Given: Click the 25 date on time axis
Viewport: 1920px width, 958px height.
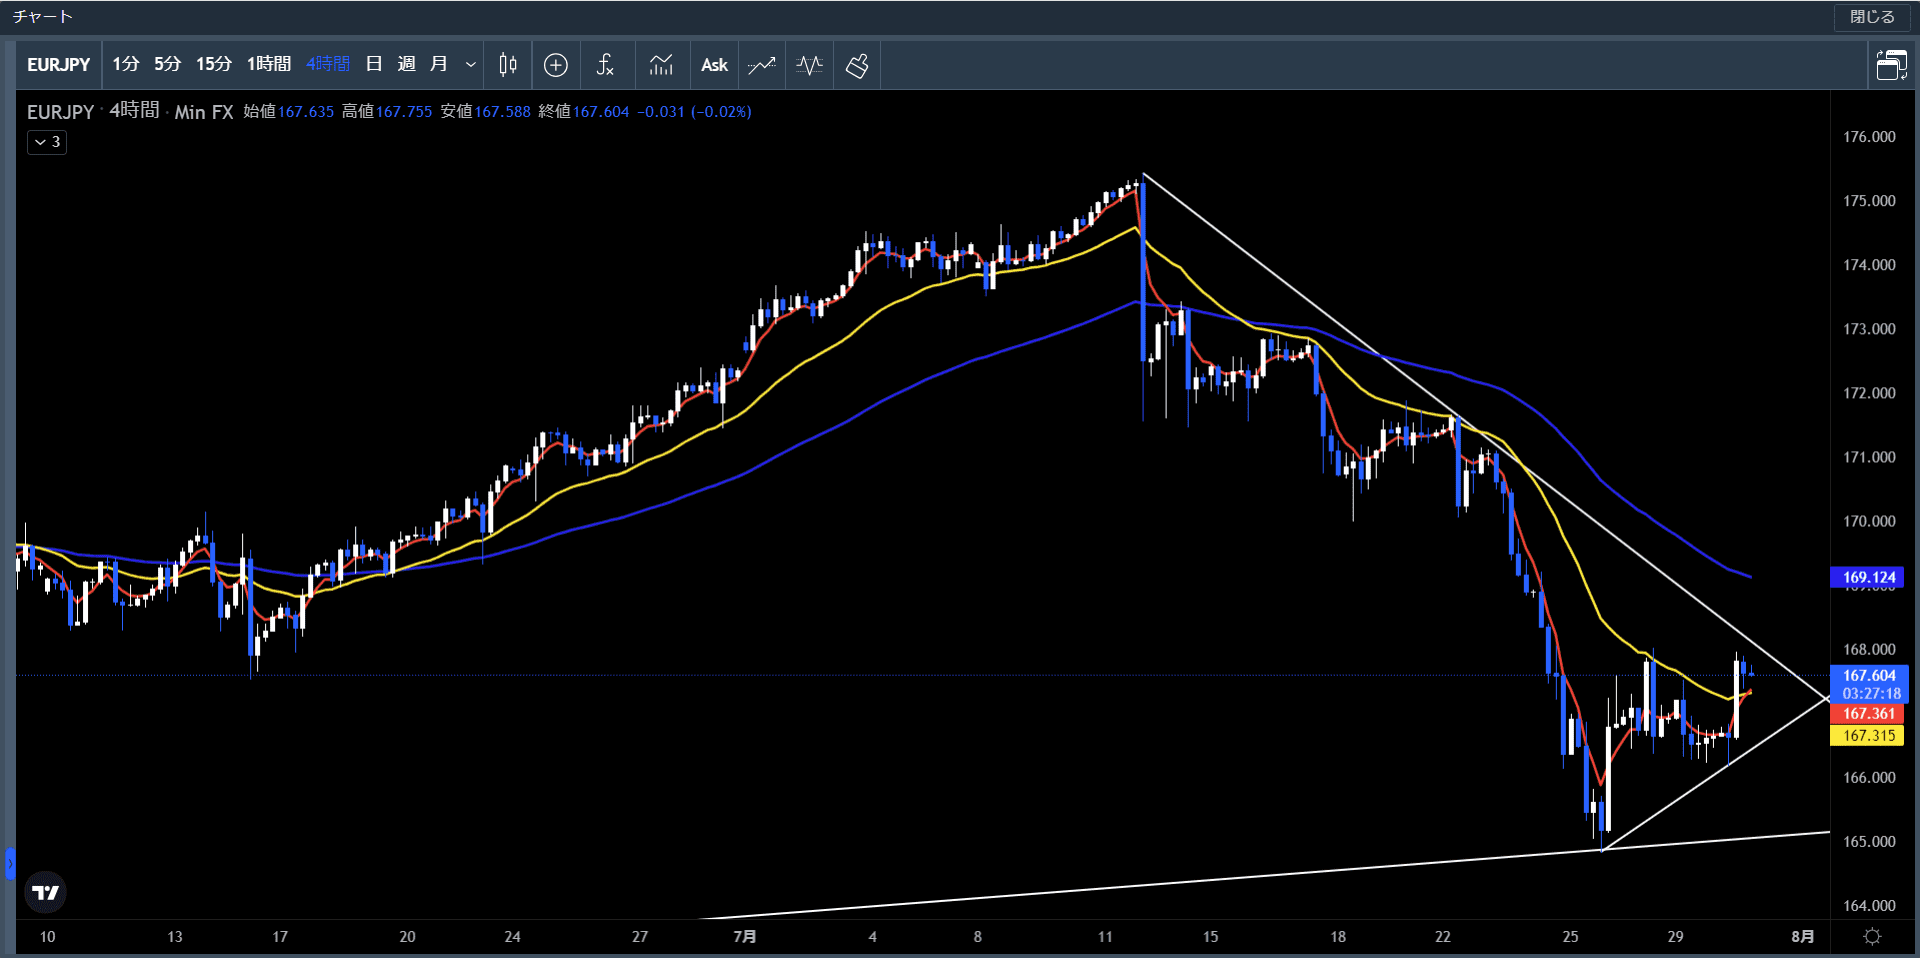Looking at the screenshot, I should [1570, 937].
